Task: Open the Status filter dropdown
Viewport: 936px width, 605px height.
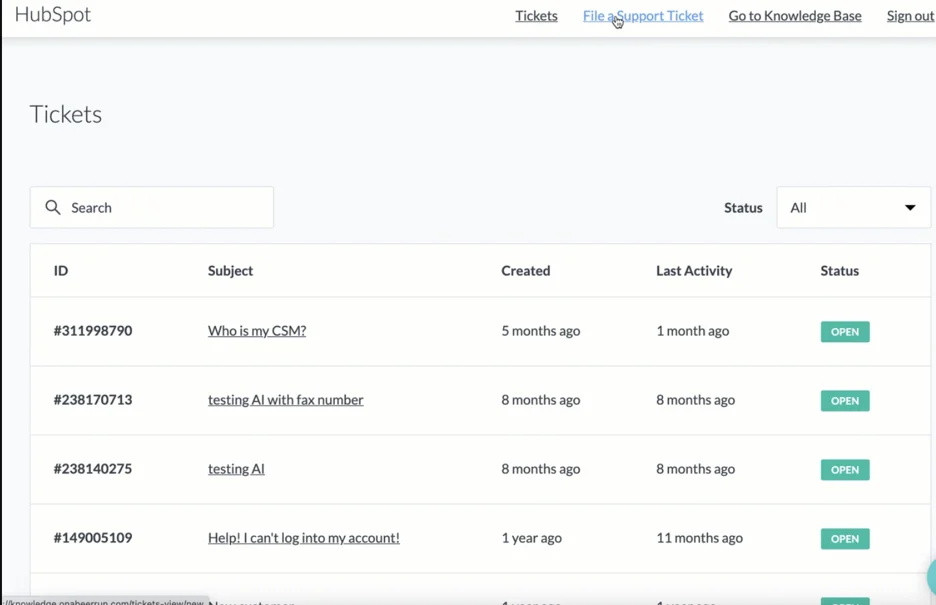Action: (852, 207)
